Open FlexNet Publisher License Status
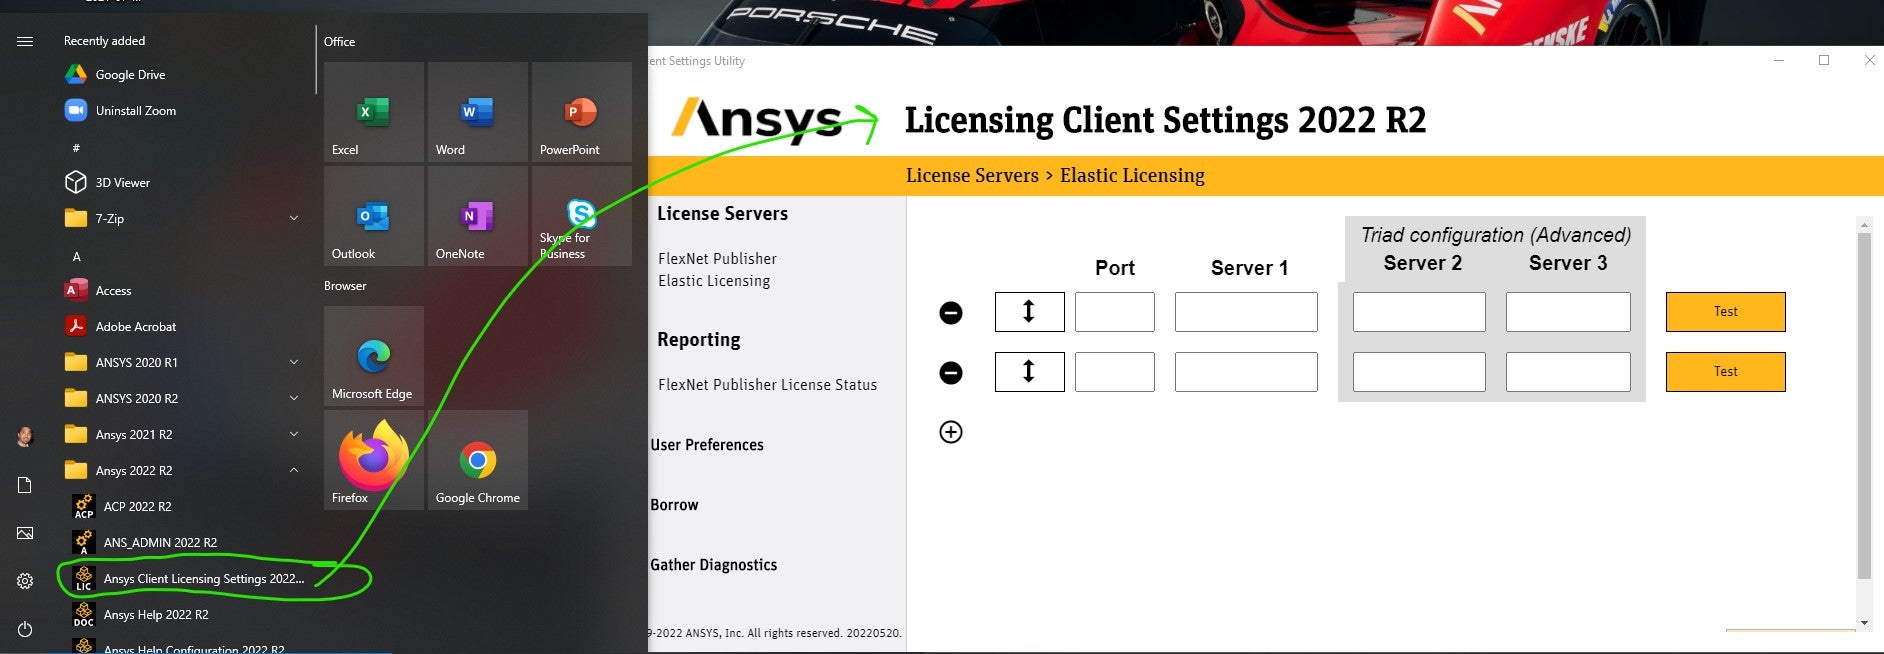1884x654 pixels. [x=767, y=385]
